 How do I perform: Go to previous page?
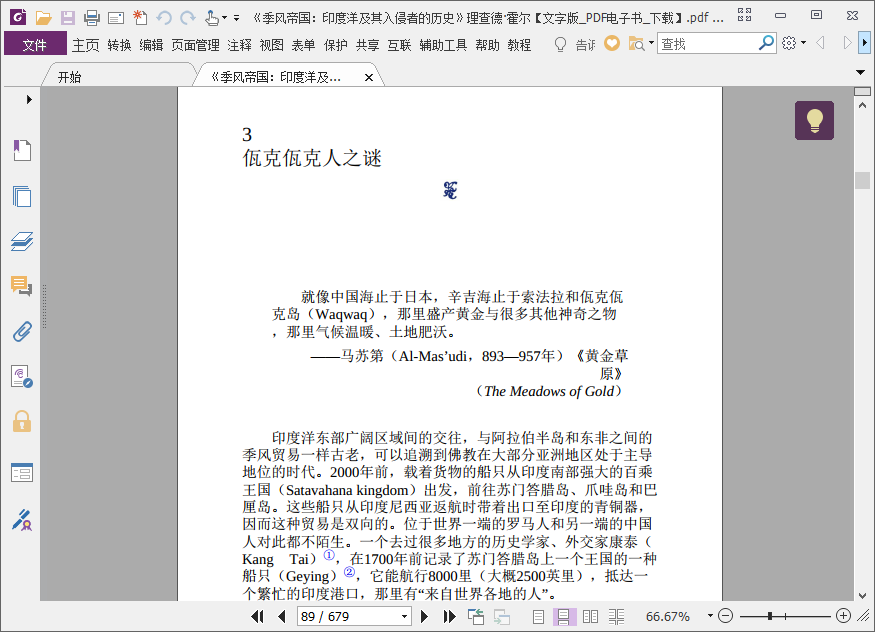click(282, 616)
